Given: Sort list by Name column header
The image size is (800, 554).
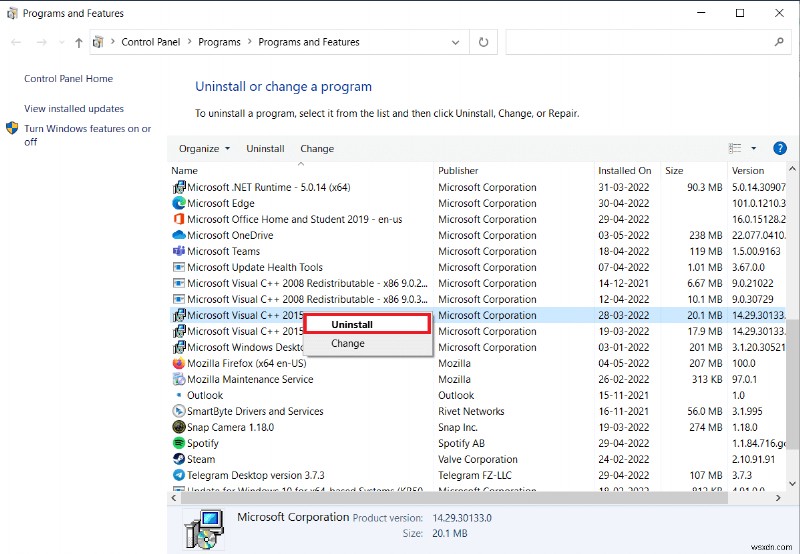Looking at the screenshot, I should tap(301, 170).
